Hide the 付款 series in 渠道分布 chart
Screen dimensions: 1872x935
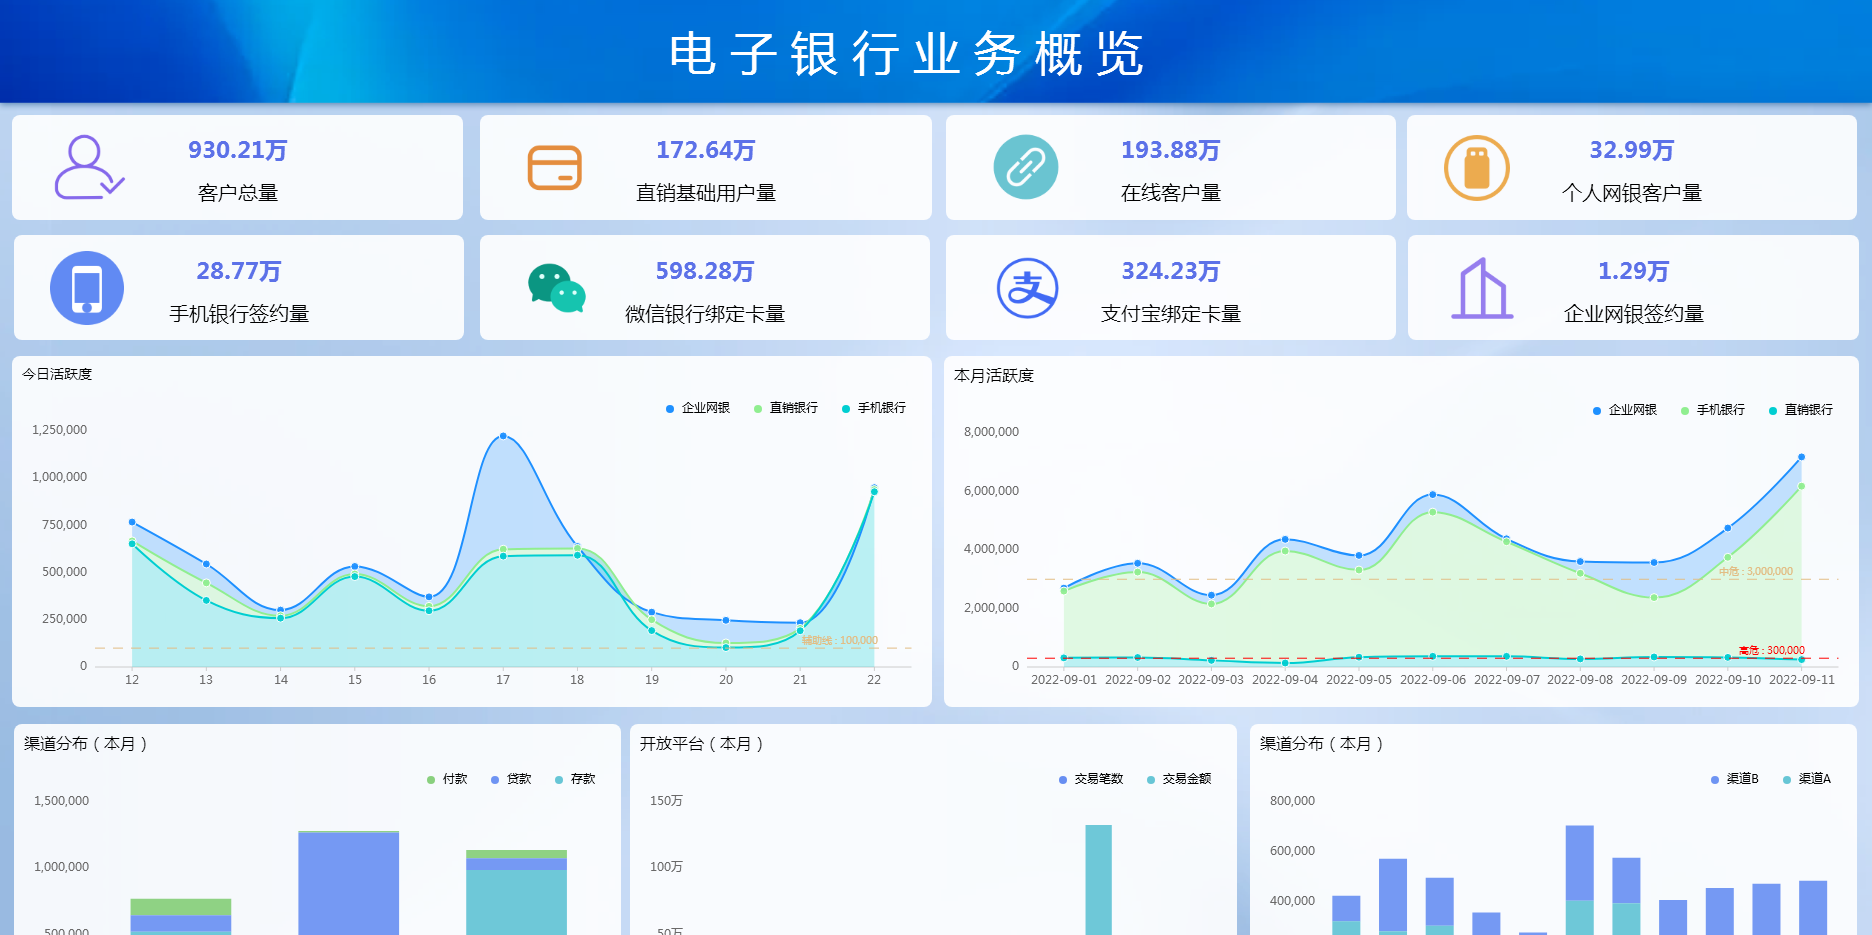pyautogui.click(x=447, y=779)
